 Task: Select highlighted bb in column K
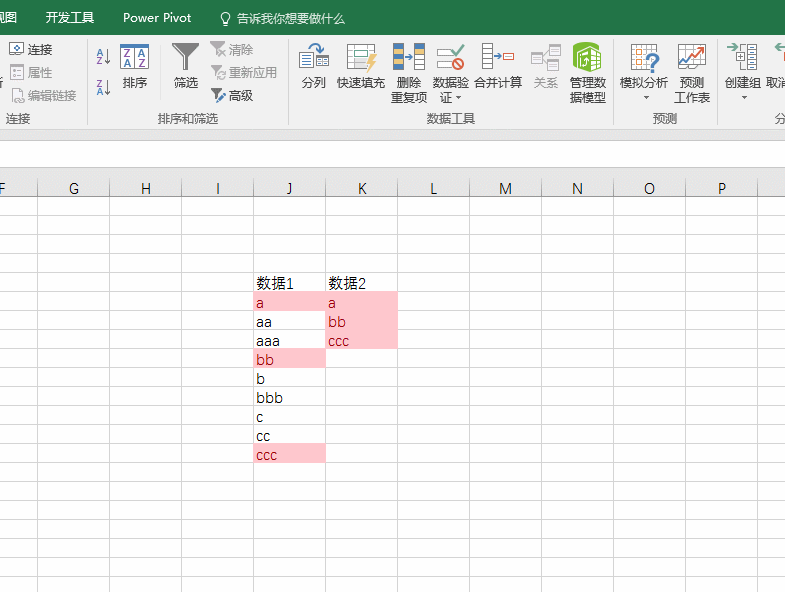361,321
